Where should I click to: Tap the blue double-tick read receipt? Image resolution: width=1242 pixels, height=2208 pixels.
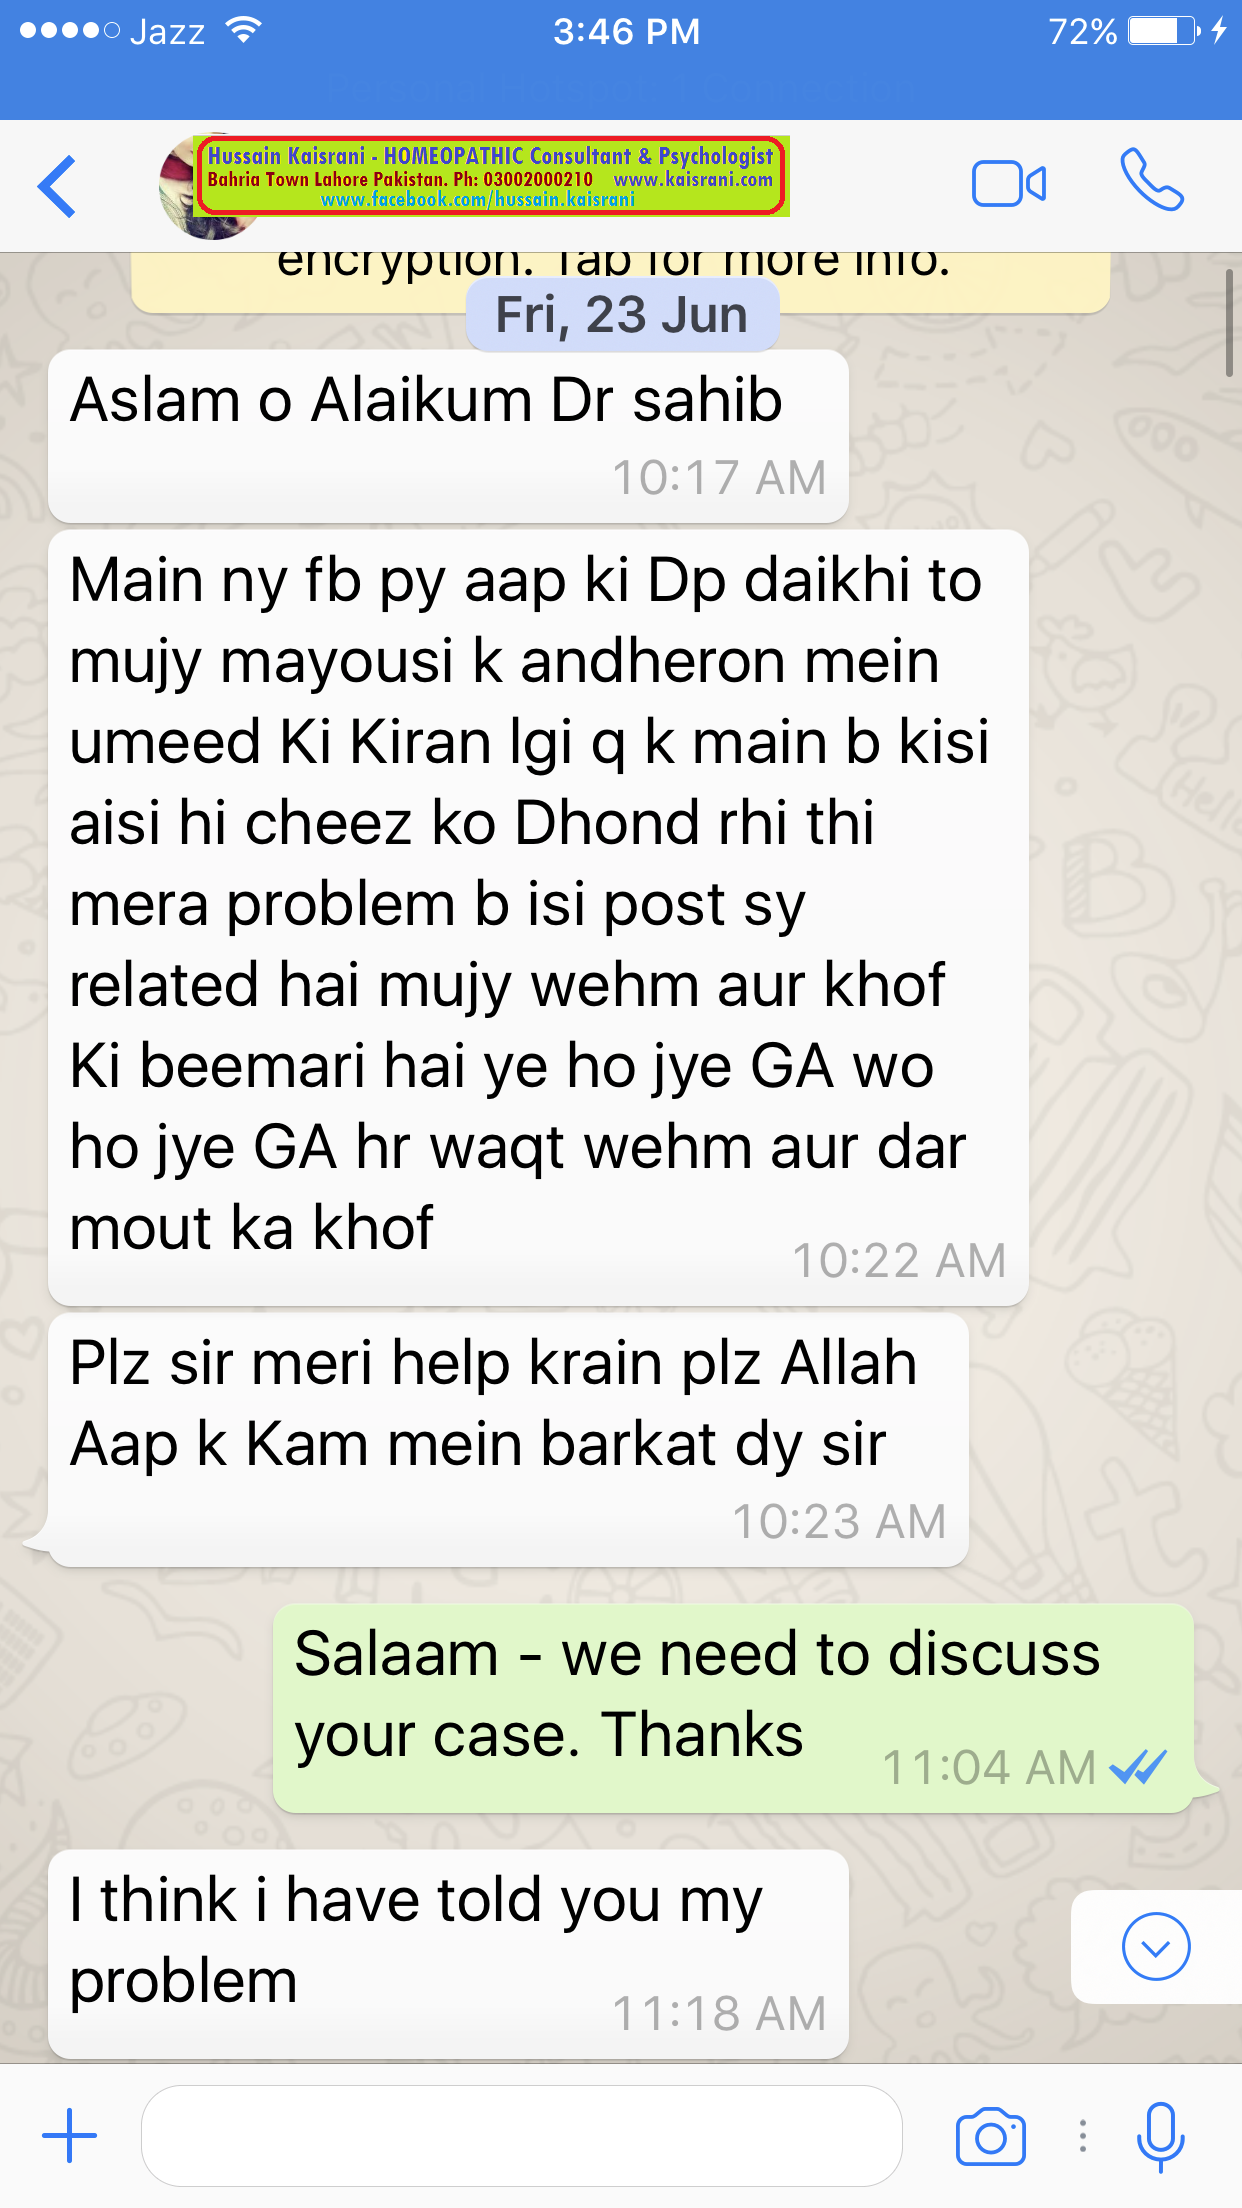click(1138, 1767)
